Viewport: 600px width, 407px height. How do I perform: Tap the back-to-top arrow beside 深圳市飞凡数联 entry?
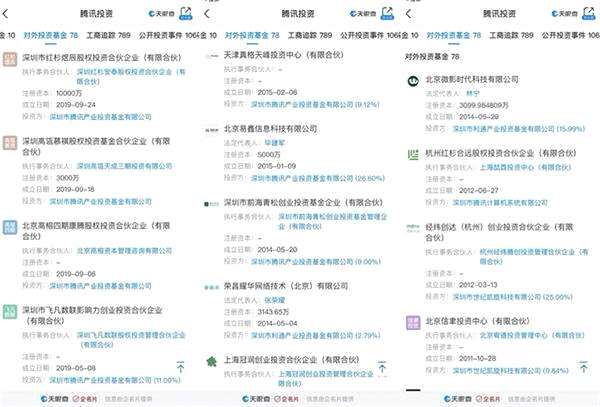coord(180,367)
